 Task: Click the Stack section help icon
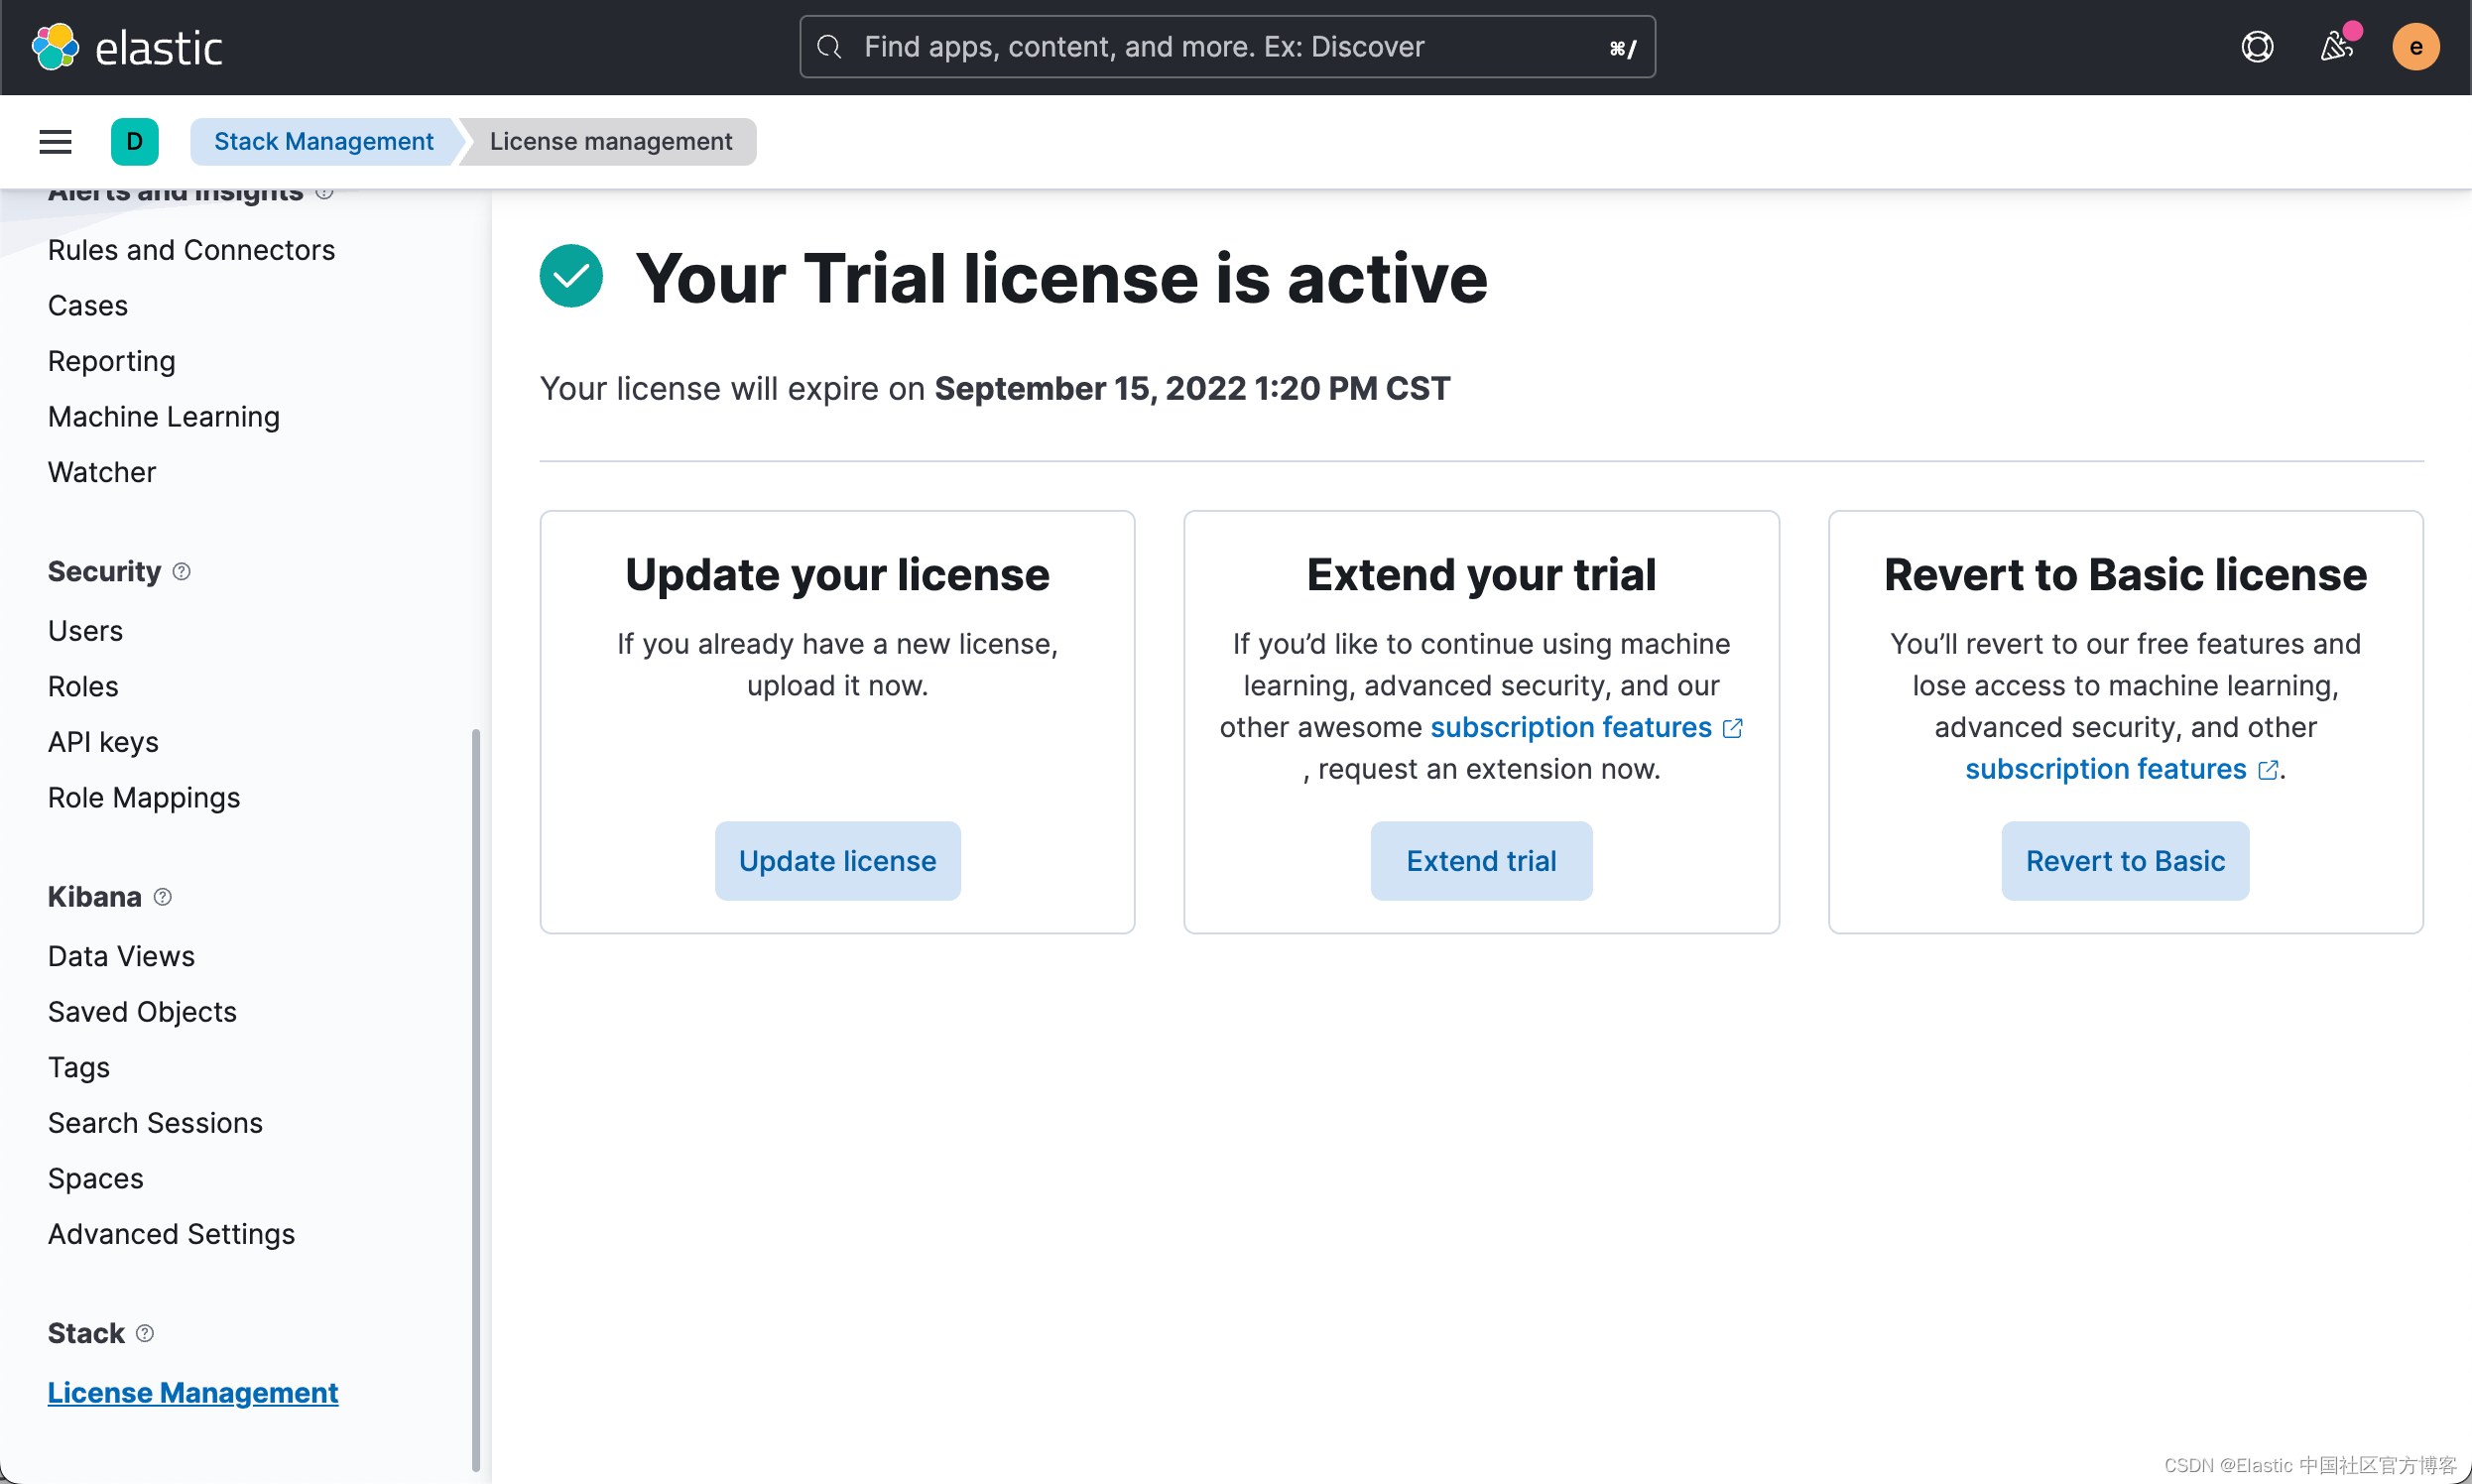(145, 1333)
